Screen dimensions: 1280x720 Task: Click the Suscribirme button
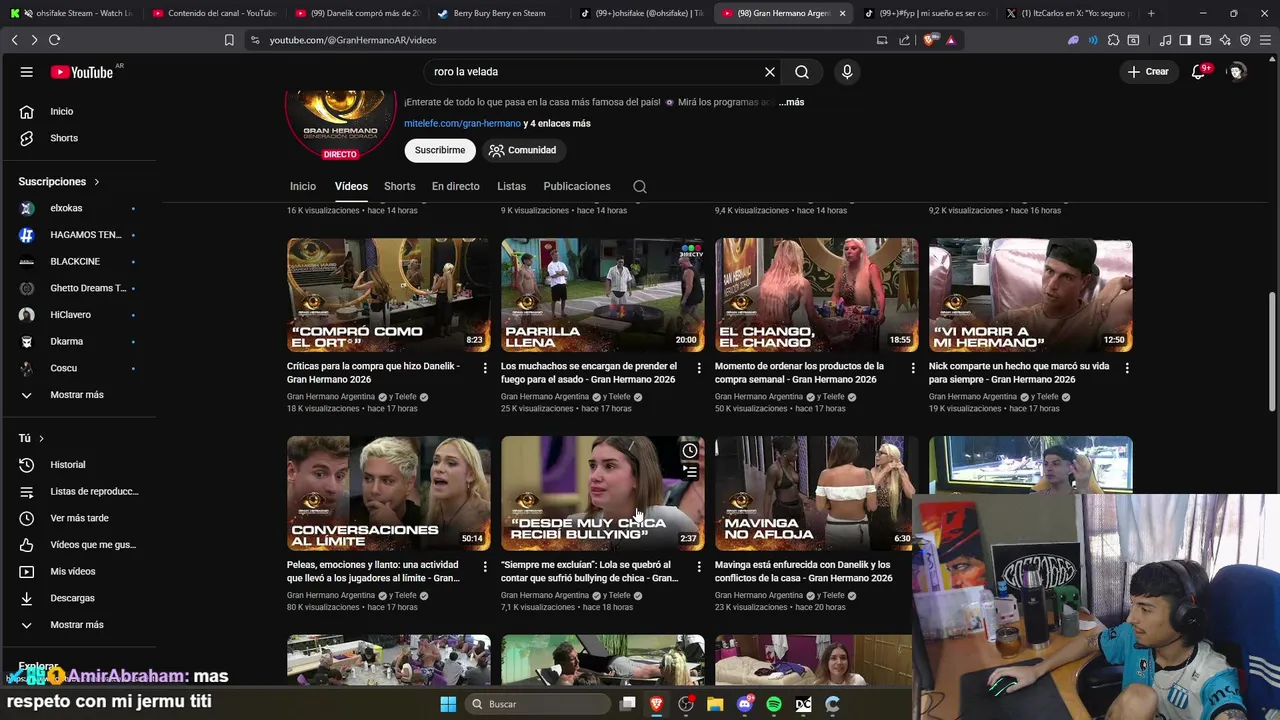(440, 150)
